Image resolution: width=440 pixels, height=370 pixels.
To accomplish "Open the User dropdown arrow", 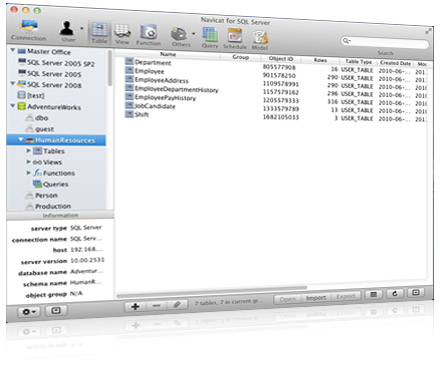I will click(x=82, y=29).
